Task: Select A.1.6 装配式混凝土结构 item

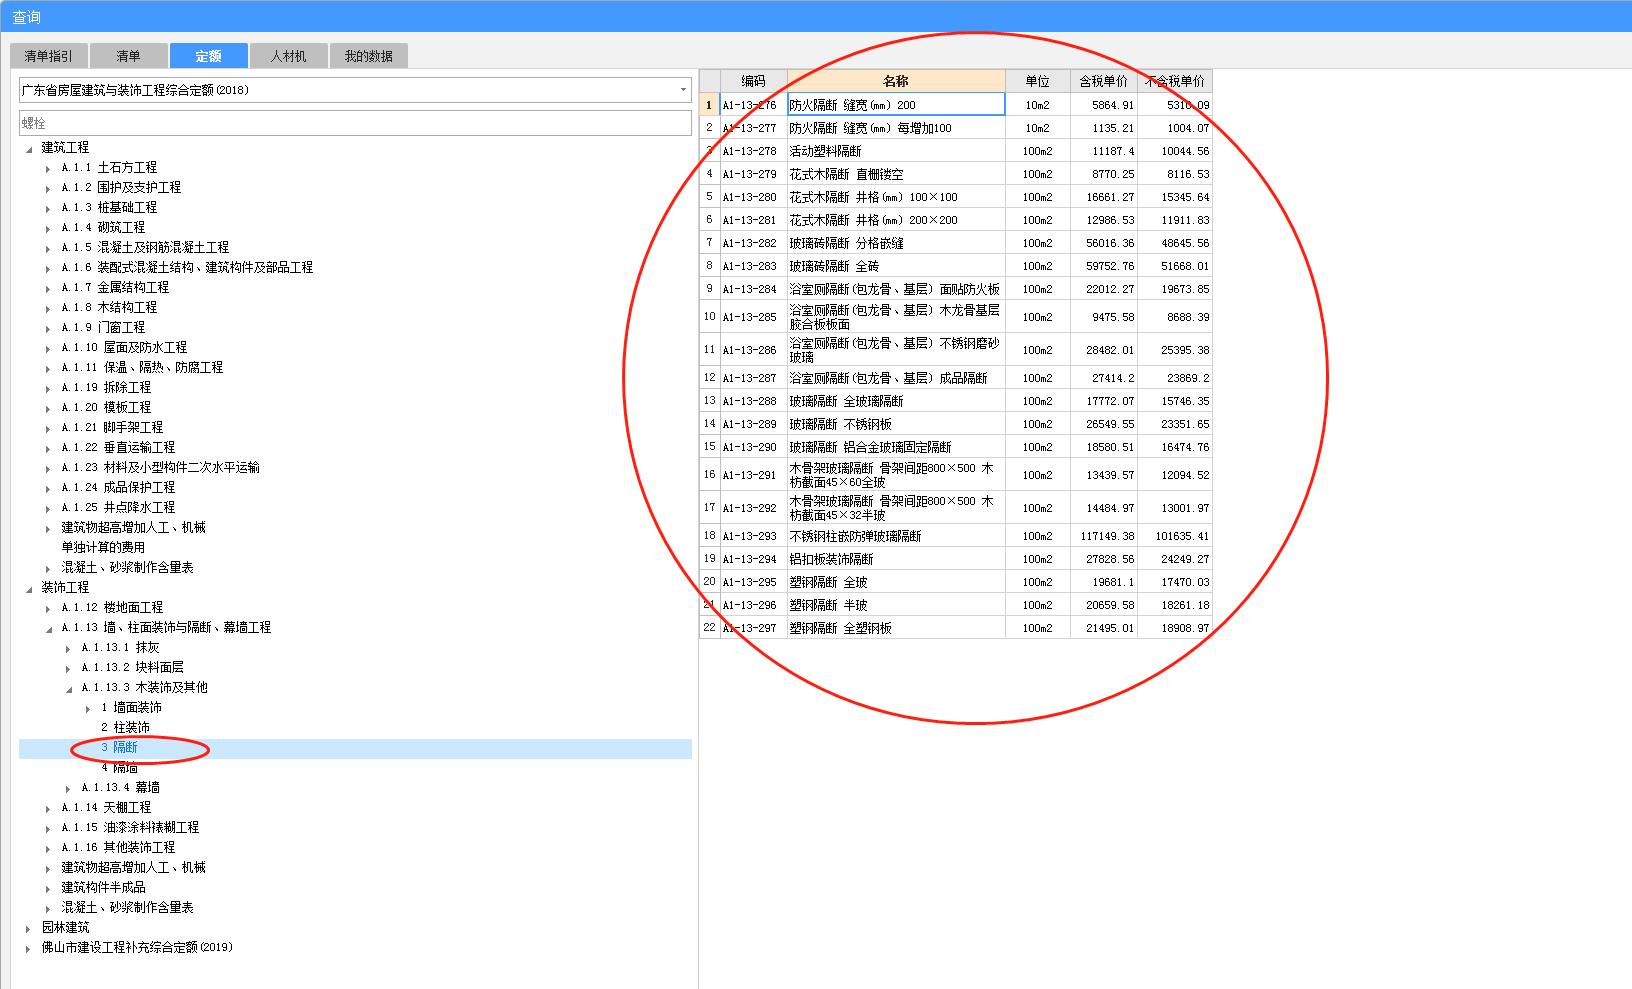Action: (x=187, y=267)
